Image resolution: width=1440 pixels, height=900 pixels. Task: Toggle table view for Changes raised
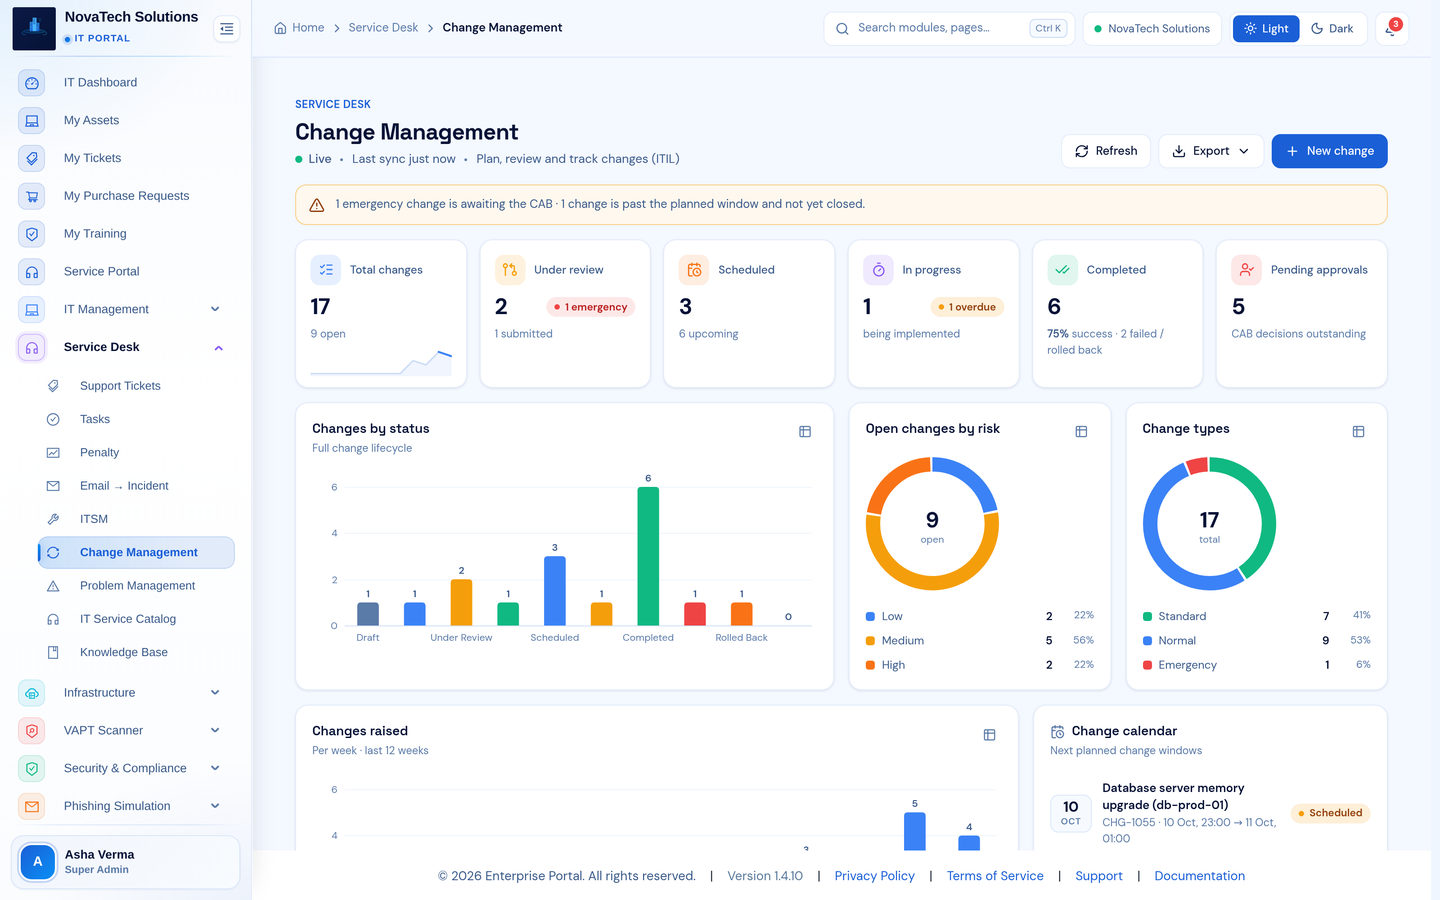pos(989,735)
